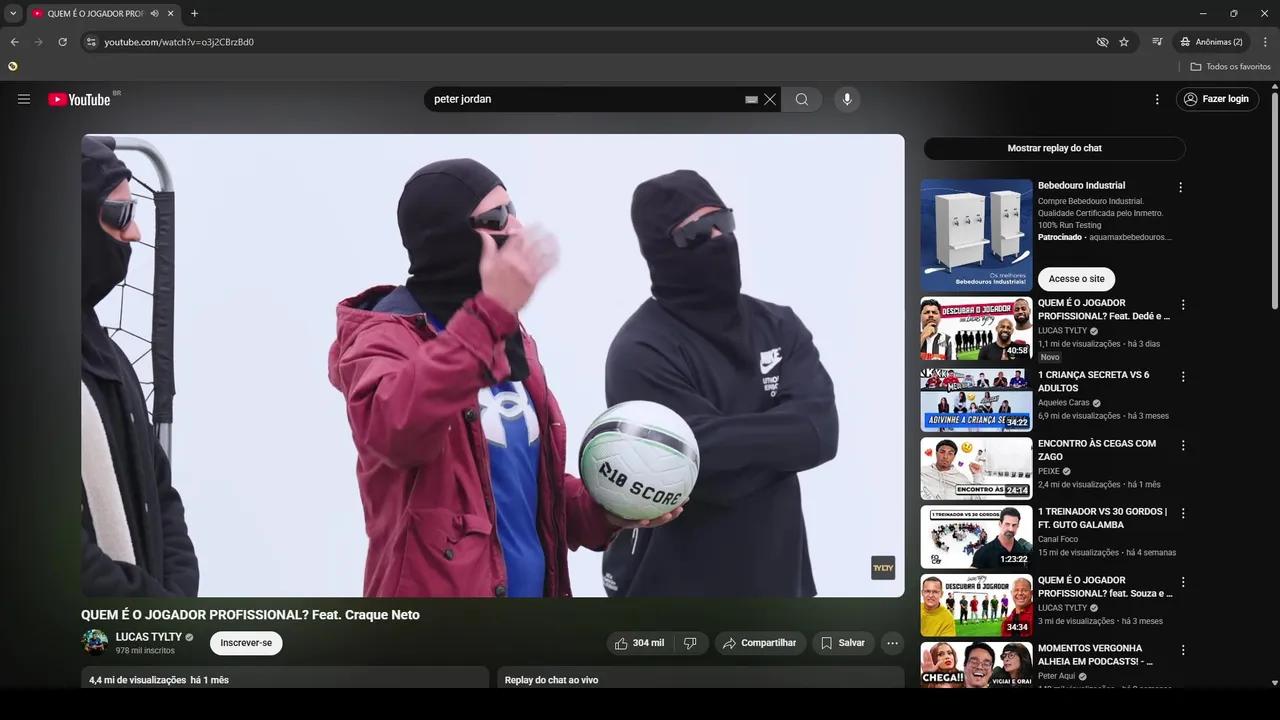Open options for 1 TREINADOR VS 30 GORDOS
Viewport: 1280px width, 720px height.
point(1183,513)
